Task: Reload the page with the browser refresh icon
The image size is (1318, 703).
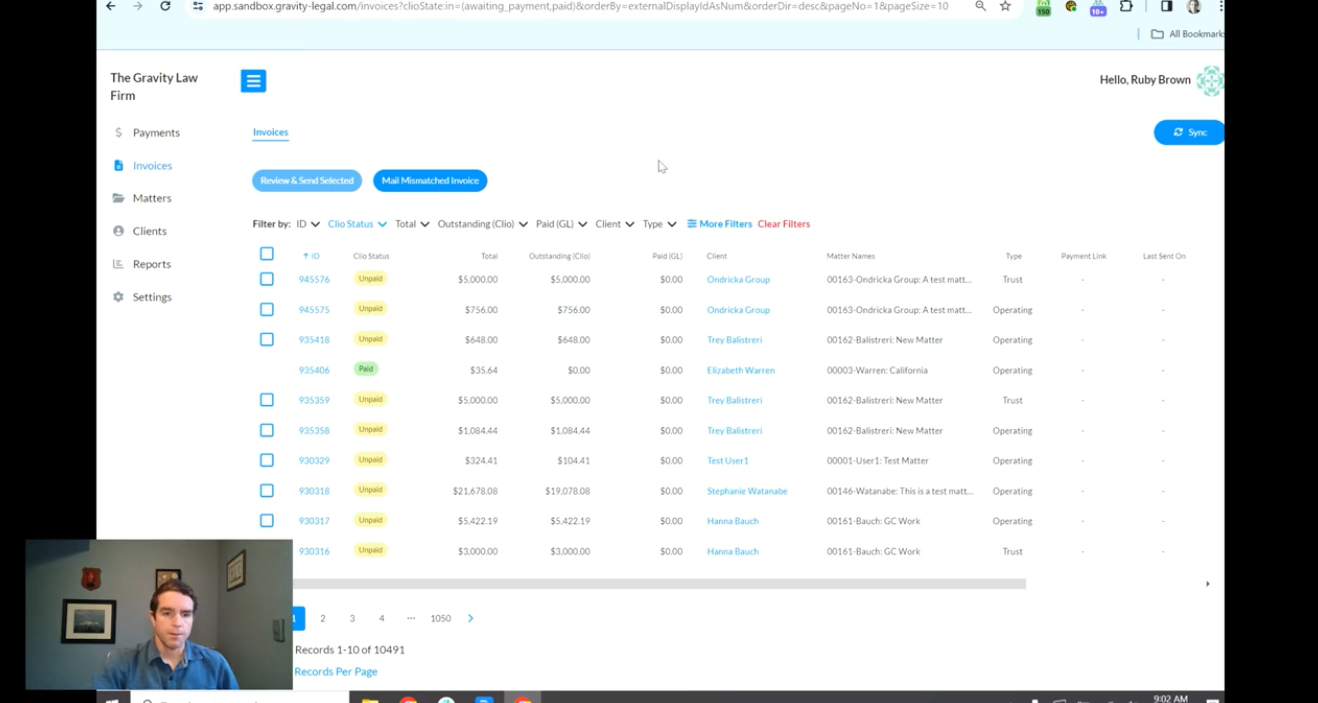Action: (165, 6)
